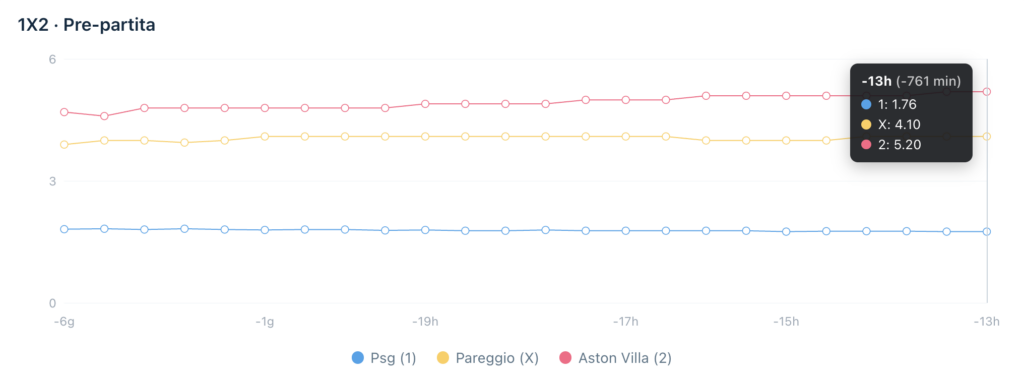Screen dimensions: 1024x378
Task: Select the red data point at -6g
Action: [64, 112]
